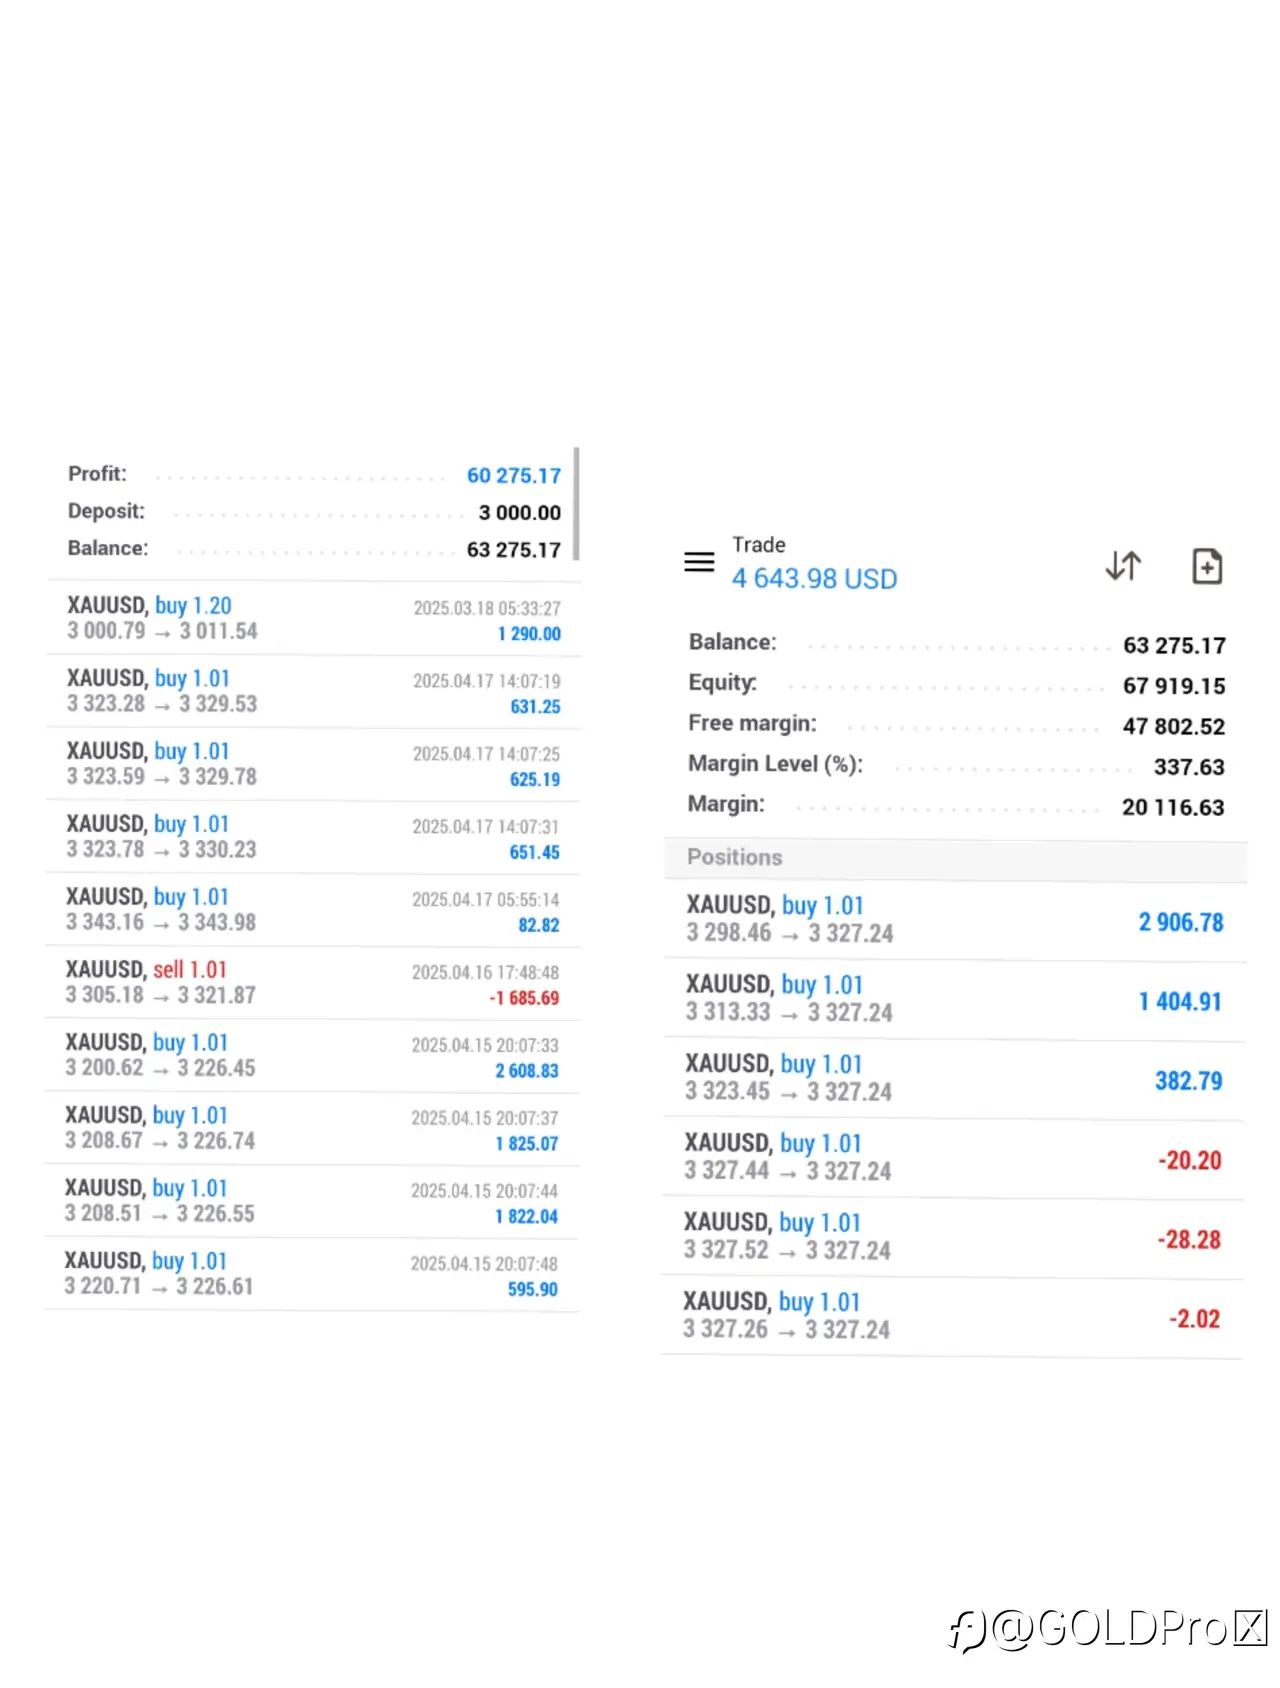Tap position with 382.79 profit
This screenshot has width=1280, height=1688.
[x=954, y=1079]
